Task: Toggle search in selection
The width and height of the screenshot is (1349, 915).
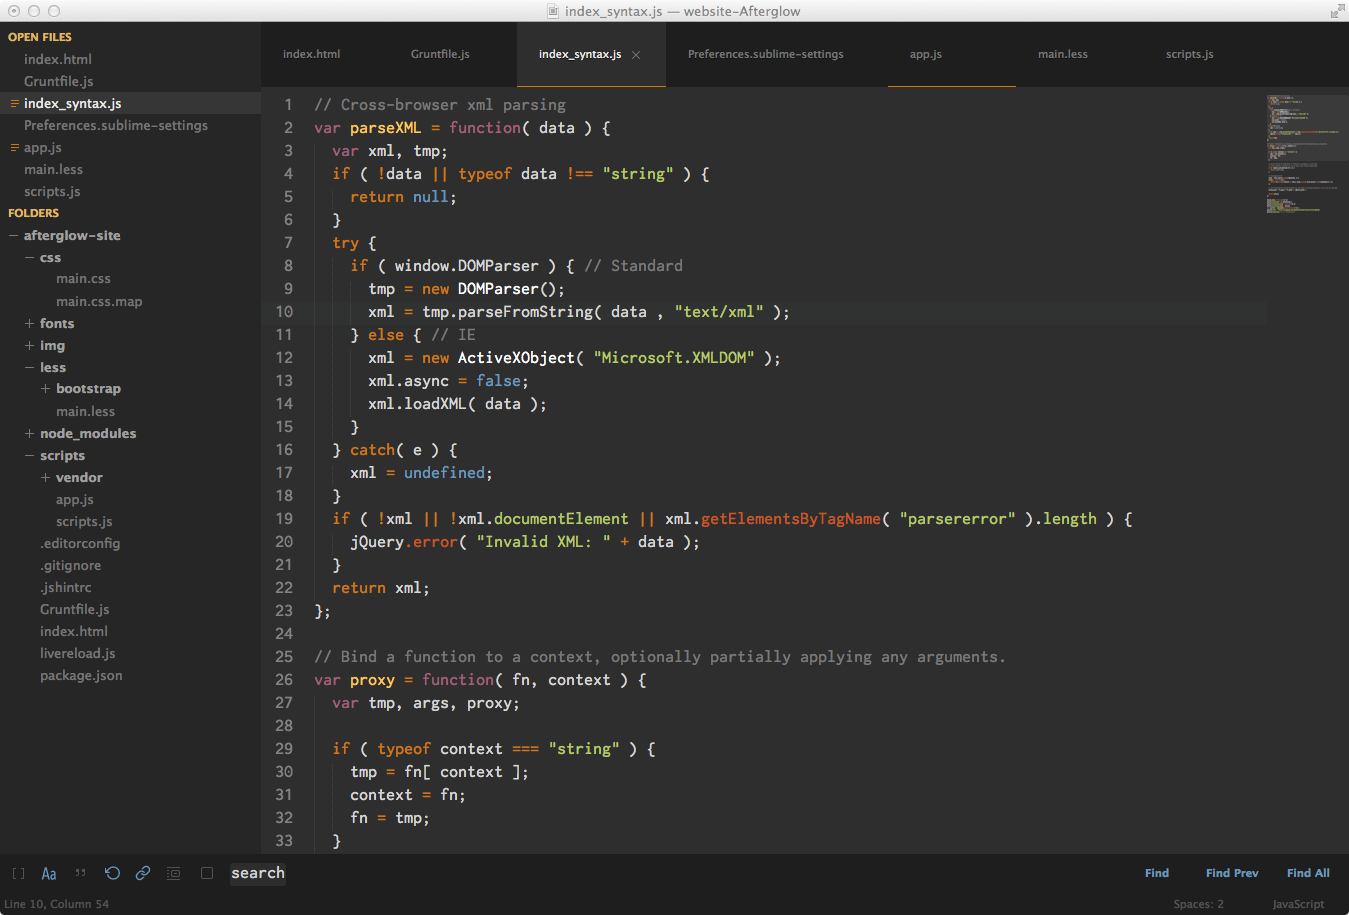Action: tap(143, 873)
